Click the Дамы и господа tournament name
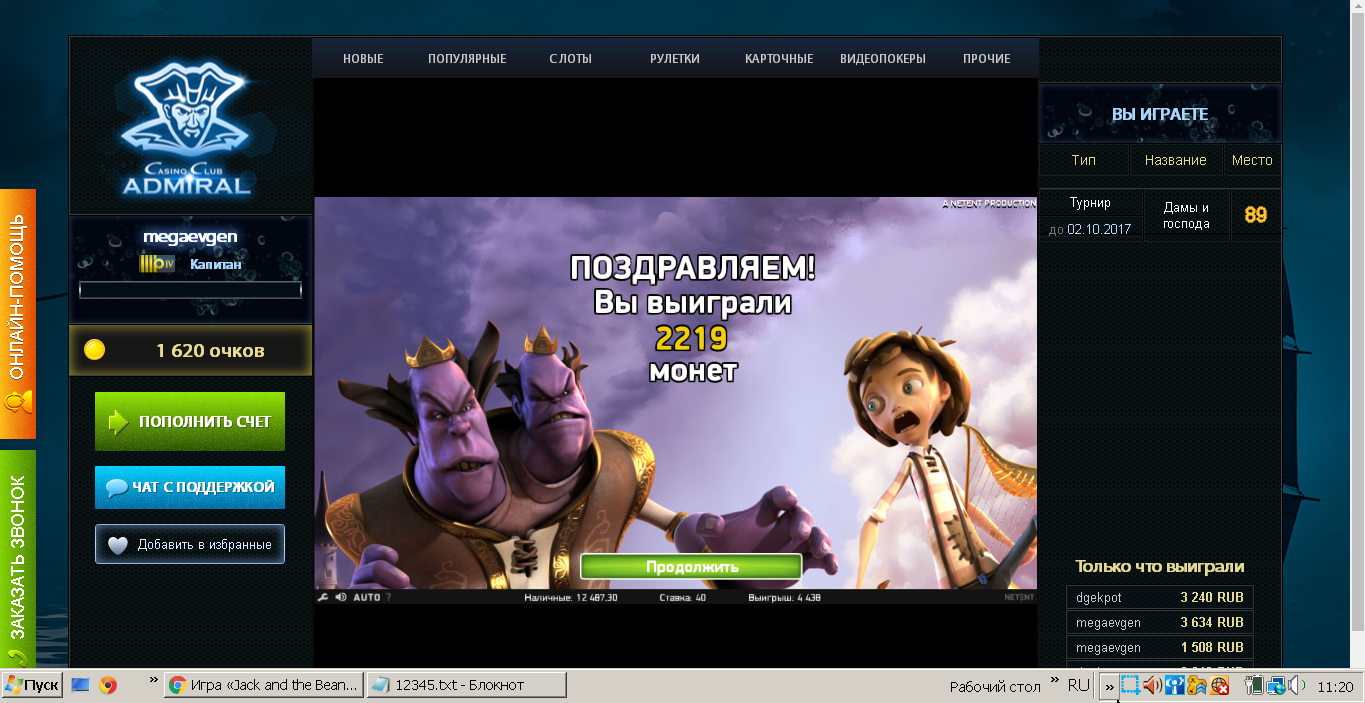1365x703 pixels. [1187, 215]
